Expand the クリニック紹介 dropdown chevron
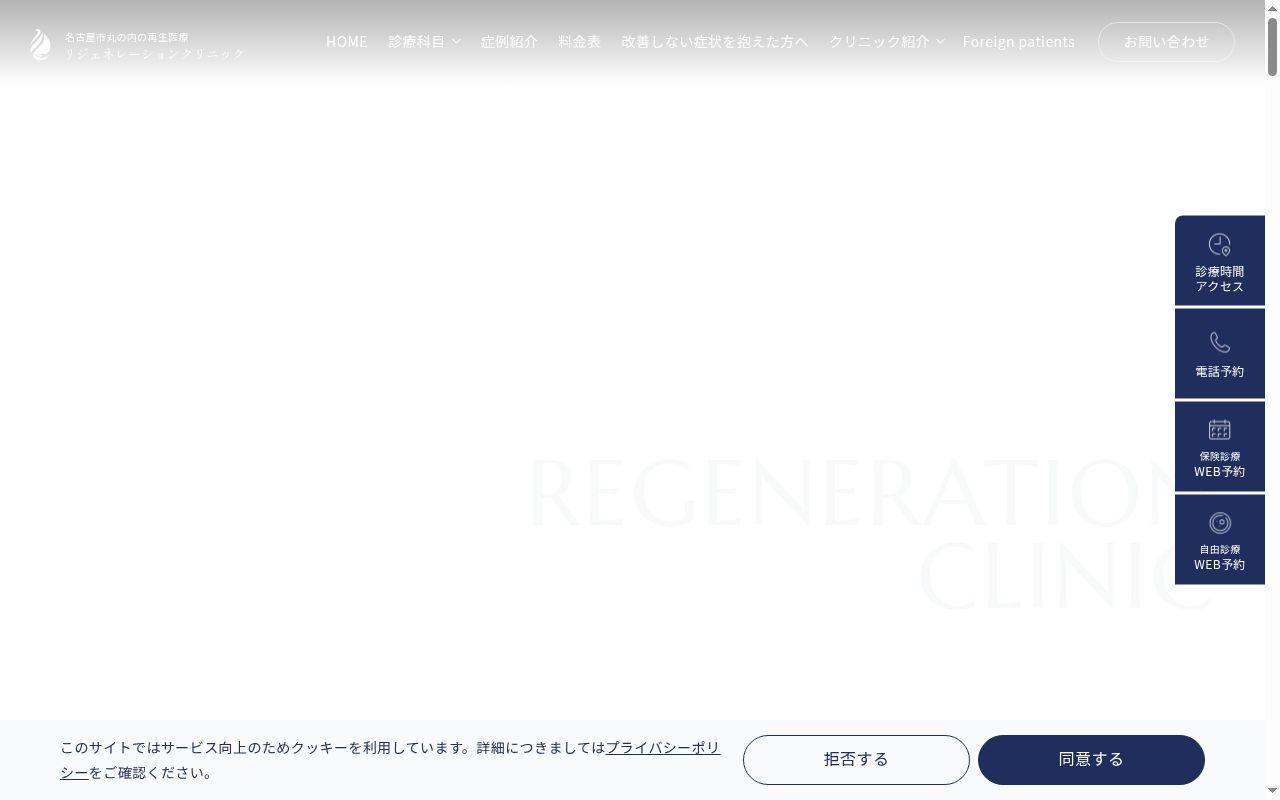 (940, 41)
